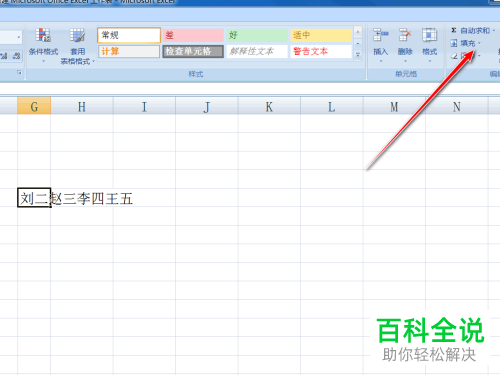Image resolution: width=500 pixels, height=375 pixels.
Task: Select column N header
Action: point(457,106)
